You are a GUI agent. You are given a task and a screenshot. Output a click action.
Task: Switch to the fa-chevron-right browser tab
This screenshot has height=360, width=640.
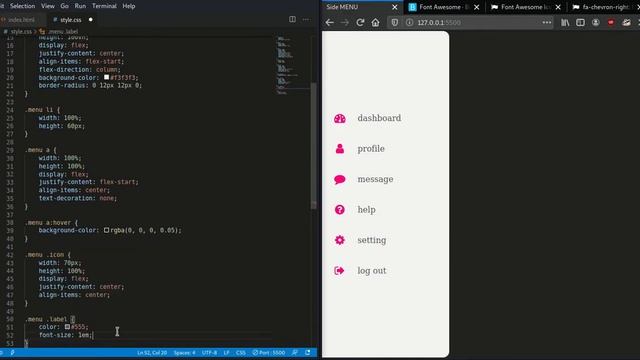coord(605,7)
